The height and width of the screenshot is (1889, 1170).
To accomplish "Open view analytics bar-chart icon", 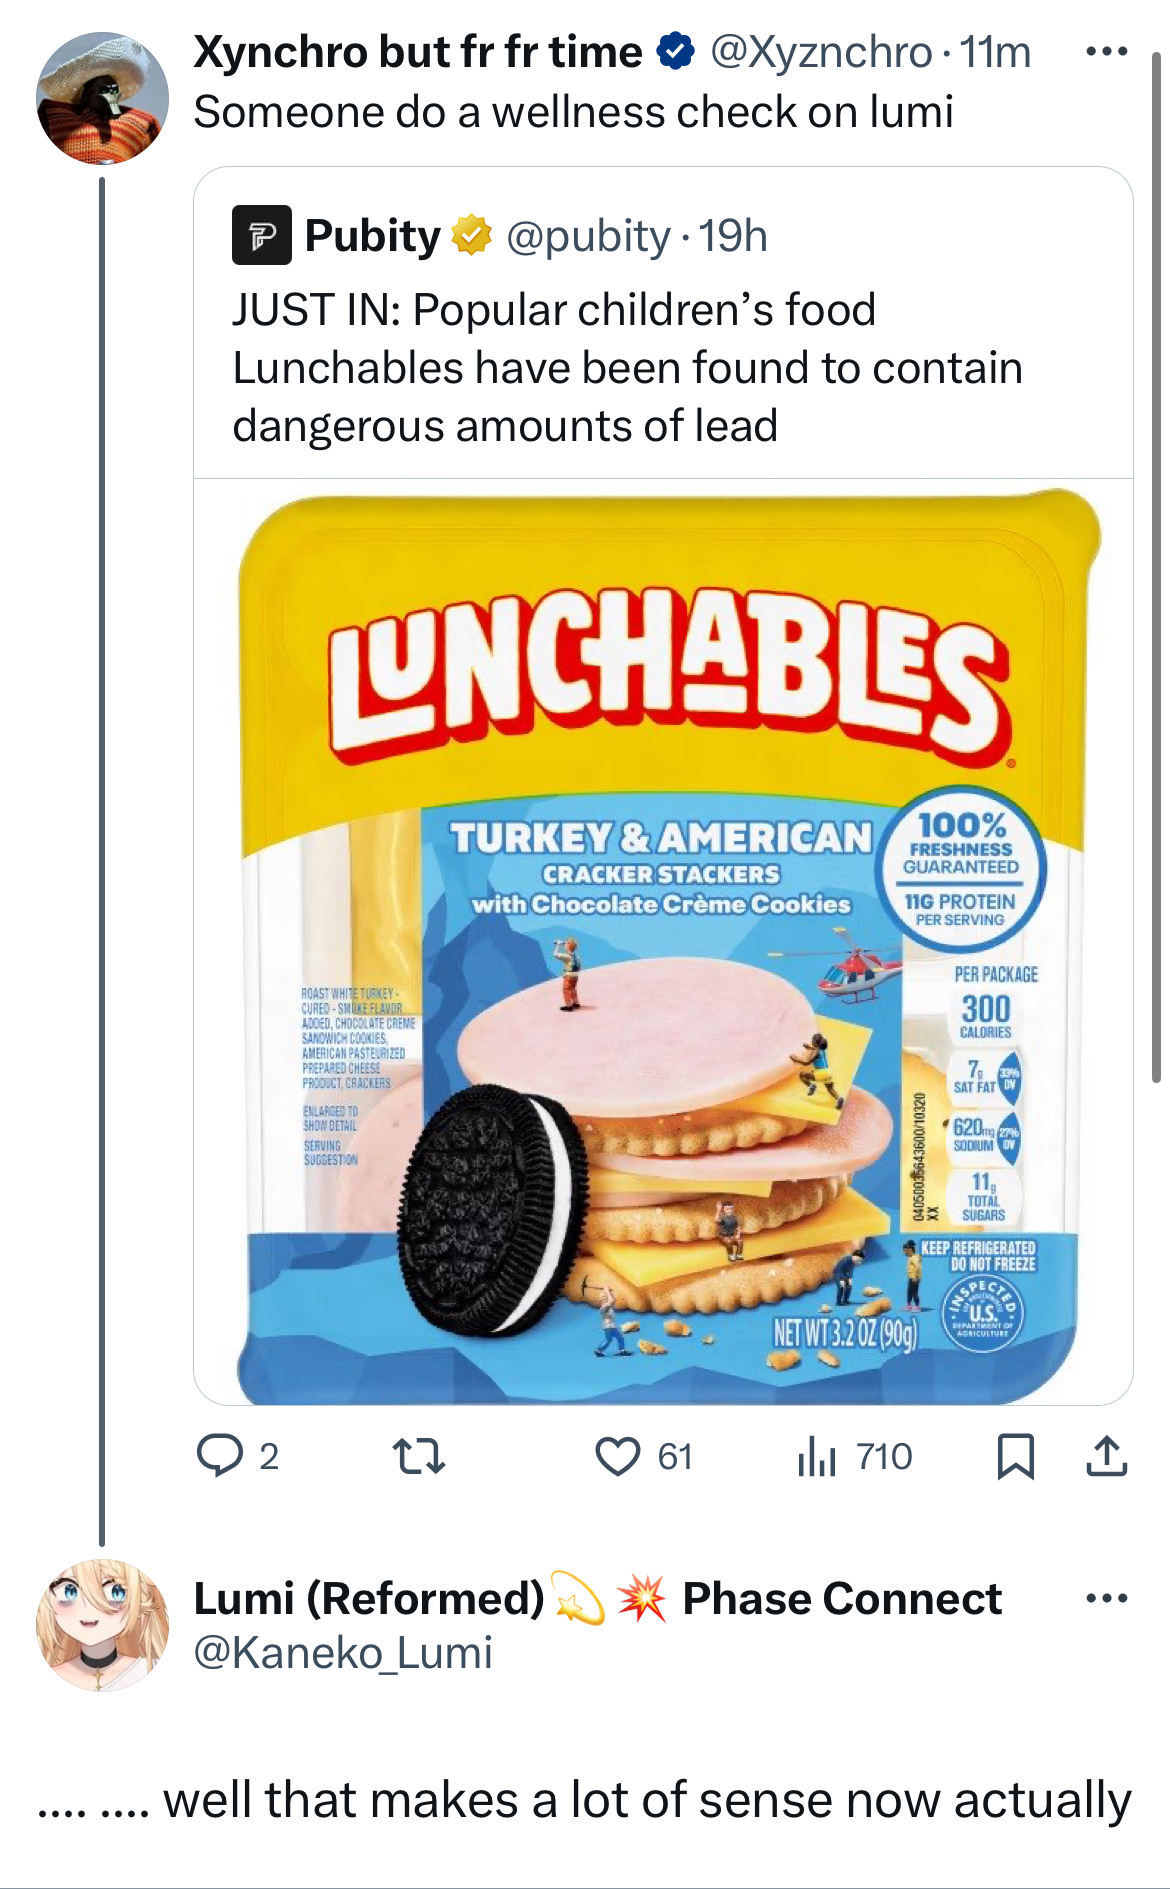I will pyautogui.click(x=817, y=1456).
